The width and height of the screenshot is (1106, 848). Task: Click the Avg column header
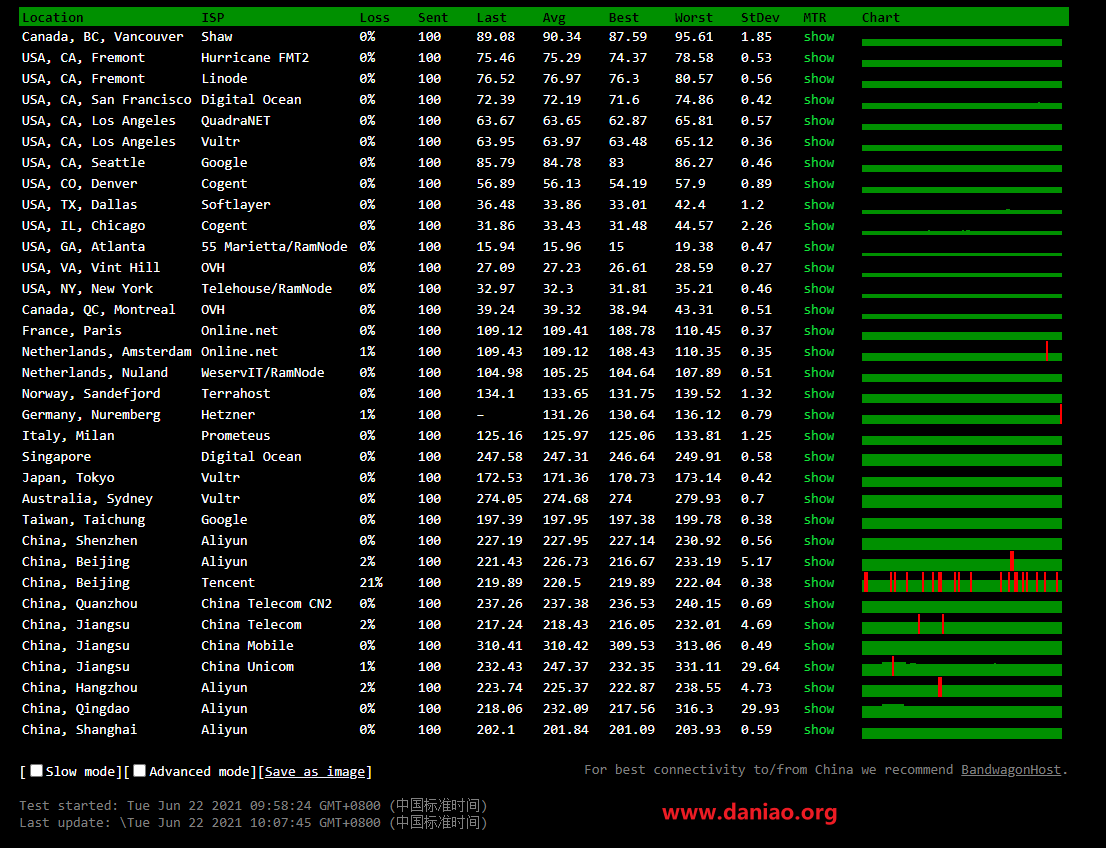pos(554,18)
